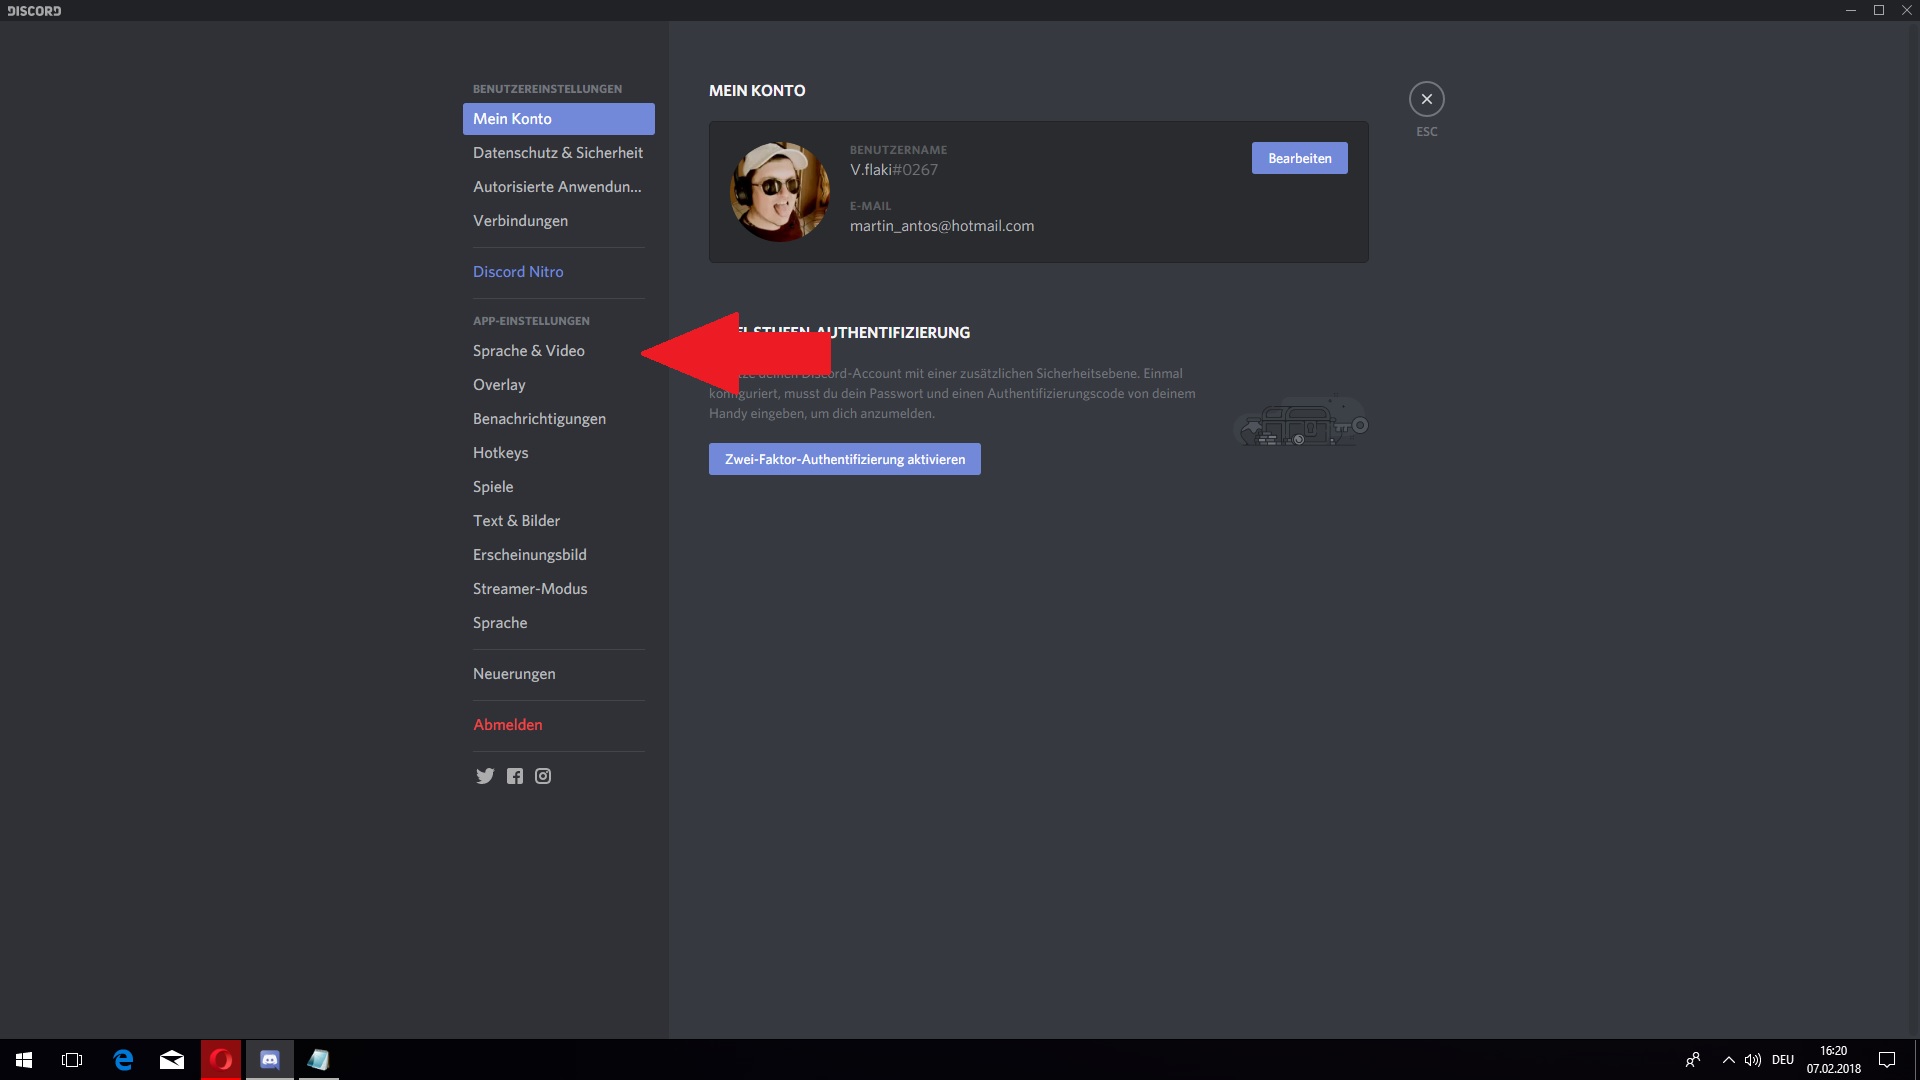Open Discord's Facebook page icon
1920x1080 pixels.
tap(514, 776)
